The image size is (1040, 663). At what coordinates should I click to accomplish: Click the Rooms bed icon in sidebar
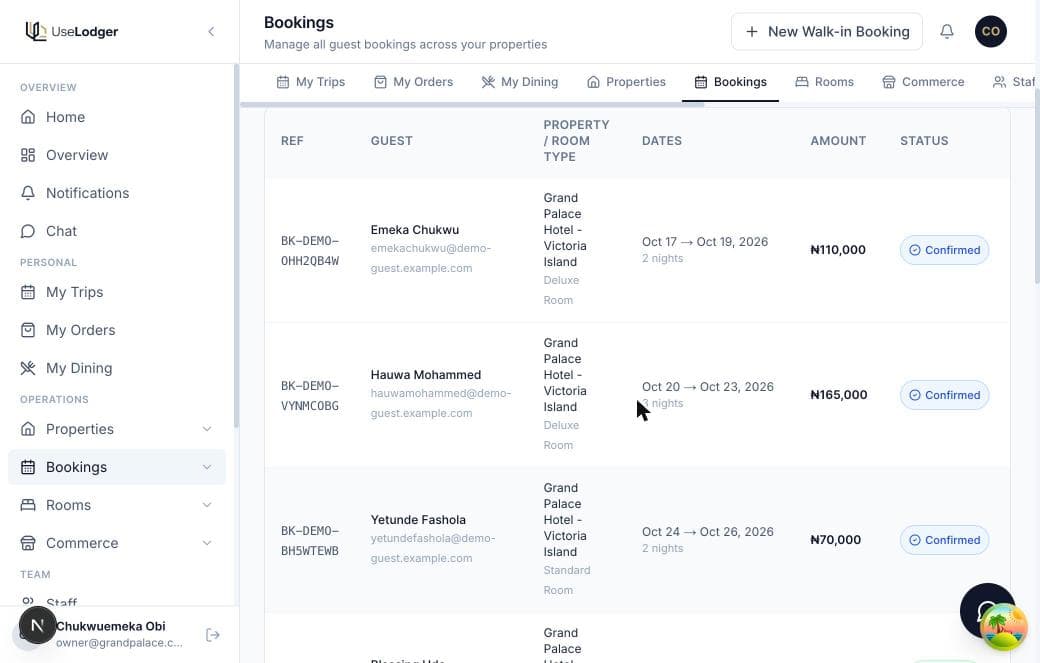28,505
